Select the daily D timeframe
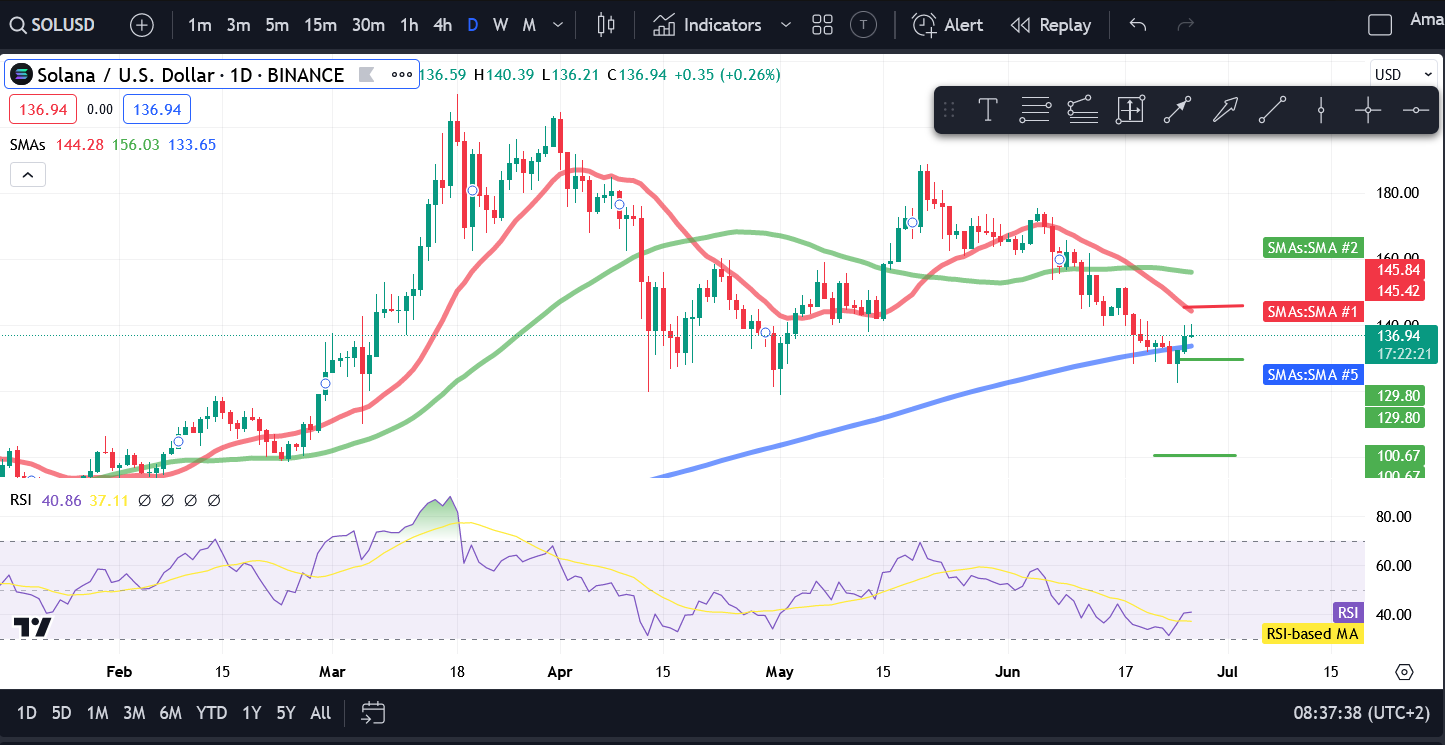This screenshot has width=1445, height=745. point(472,25)
